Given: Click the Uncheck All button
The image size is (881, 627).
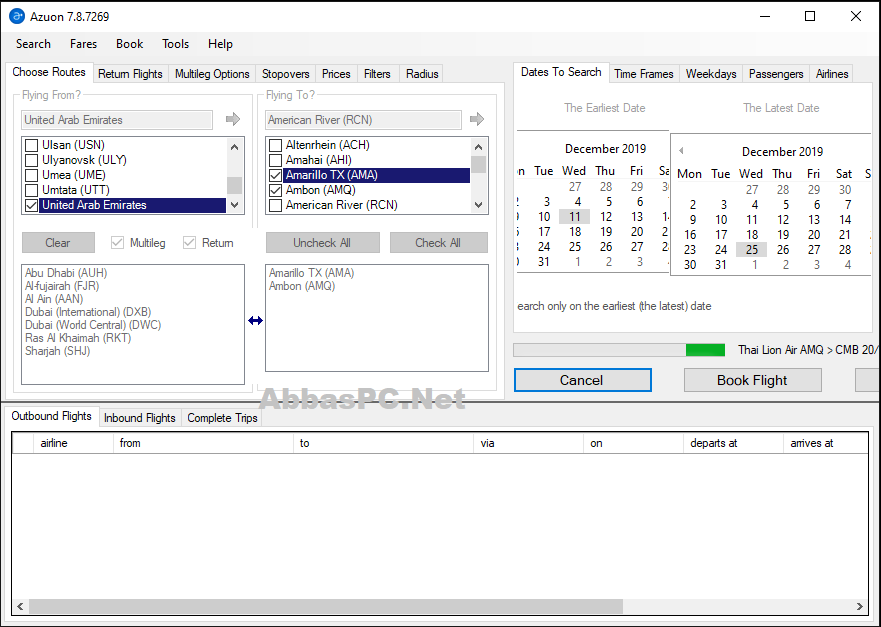Looking at the screenshot, I should (322, 243).
